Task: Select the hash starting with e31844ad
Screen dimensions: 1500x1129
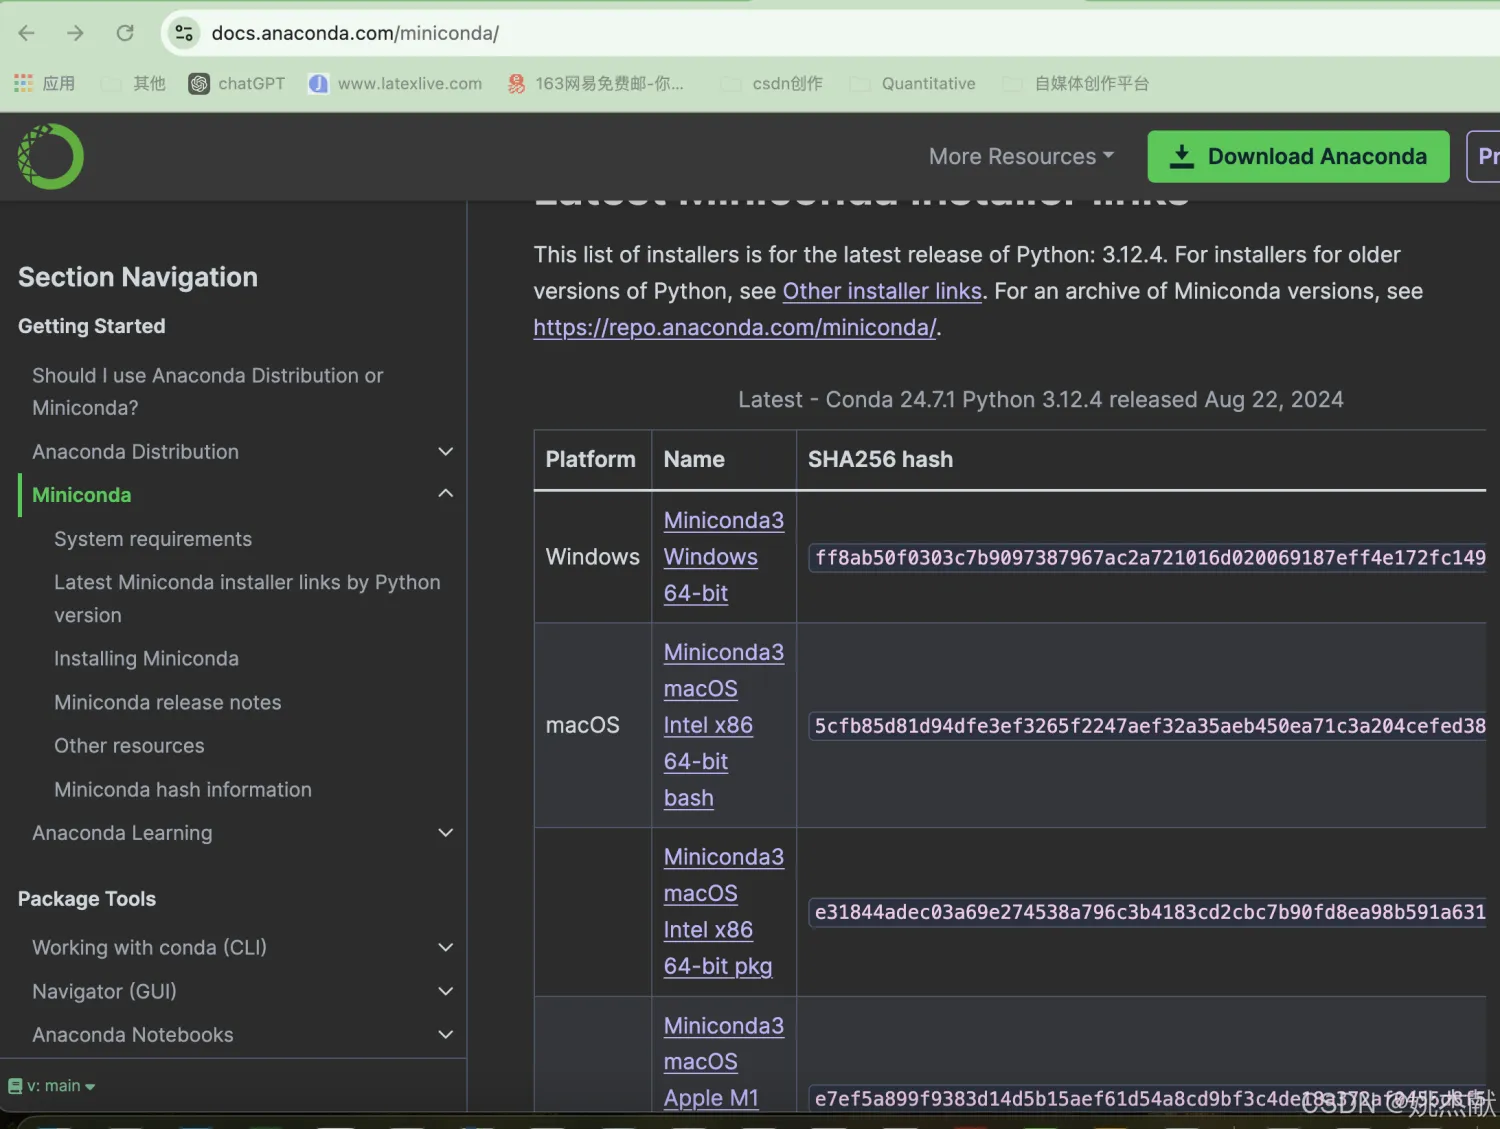Action: (x=1148, y=912)
